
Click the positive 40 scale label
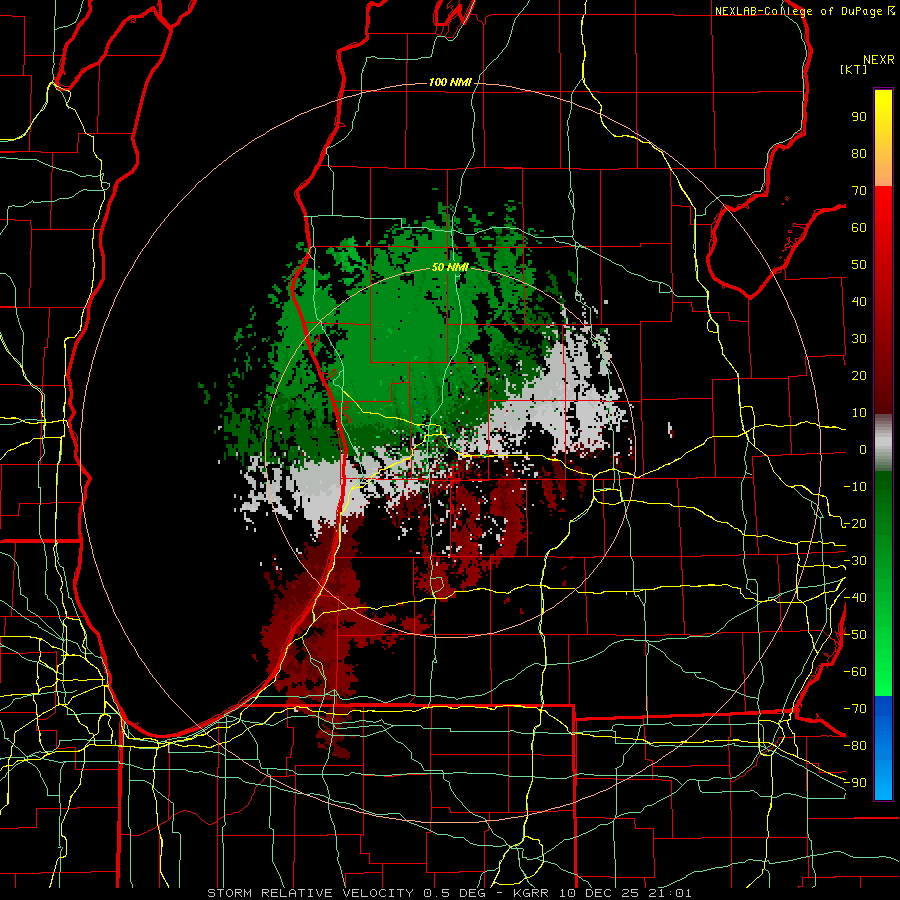click(x=859, y=301)
